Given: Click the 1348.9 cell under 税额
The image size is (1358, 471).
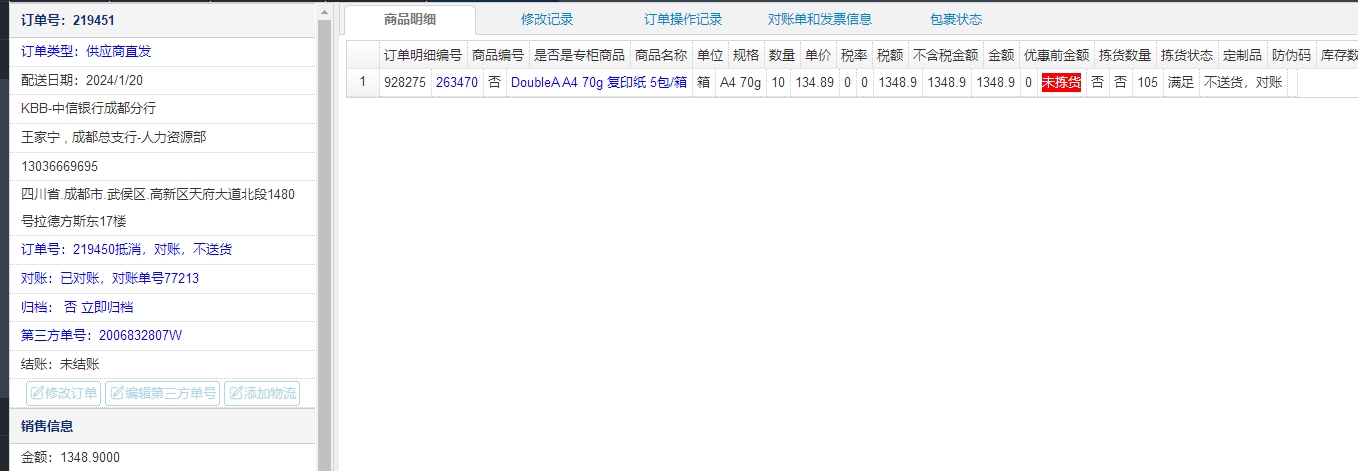Looking at the screenshot, I should point(897,83).
